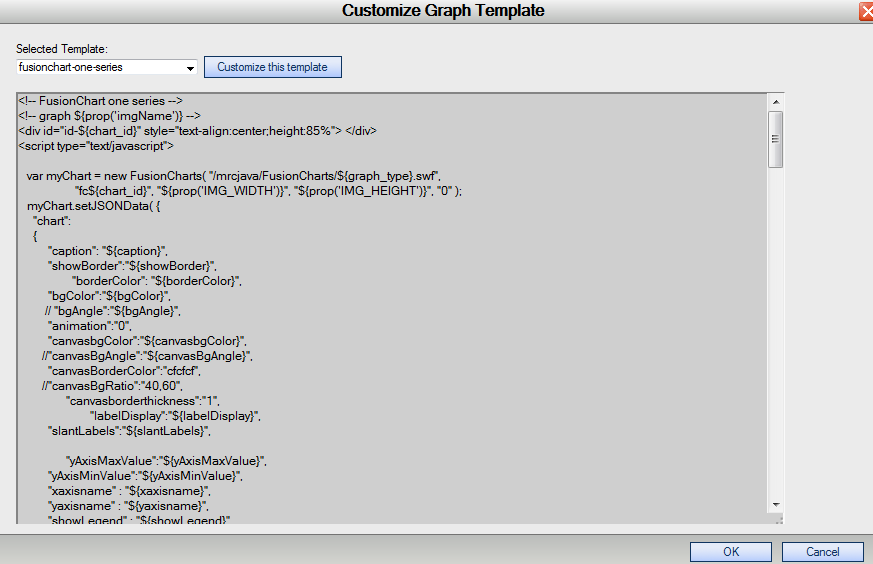This screenshot has height=564, width=873.
Task: Click the <script type="text/javascript"> line
Action: click(96, 146)
